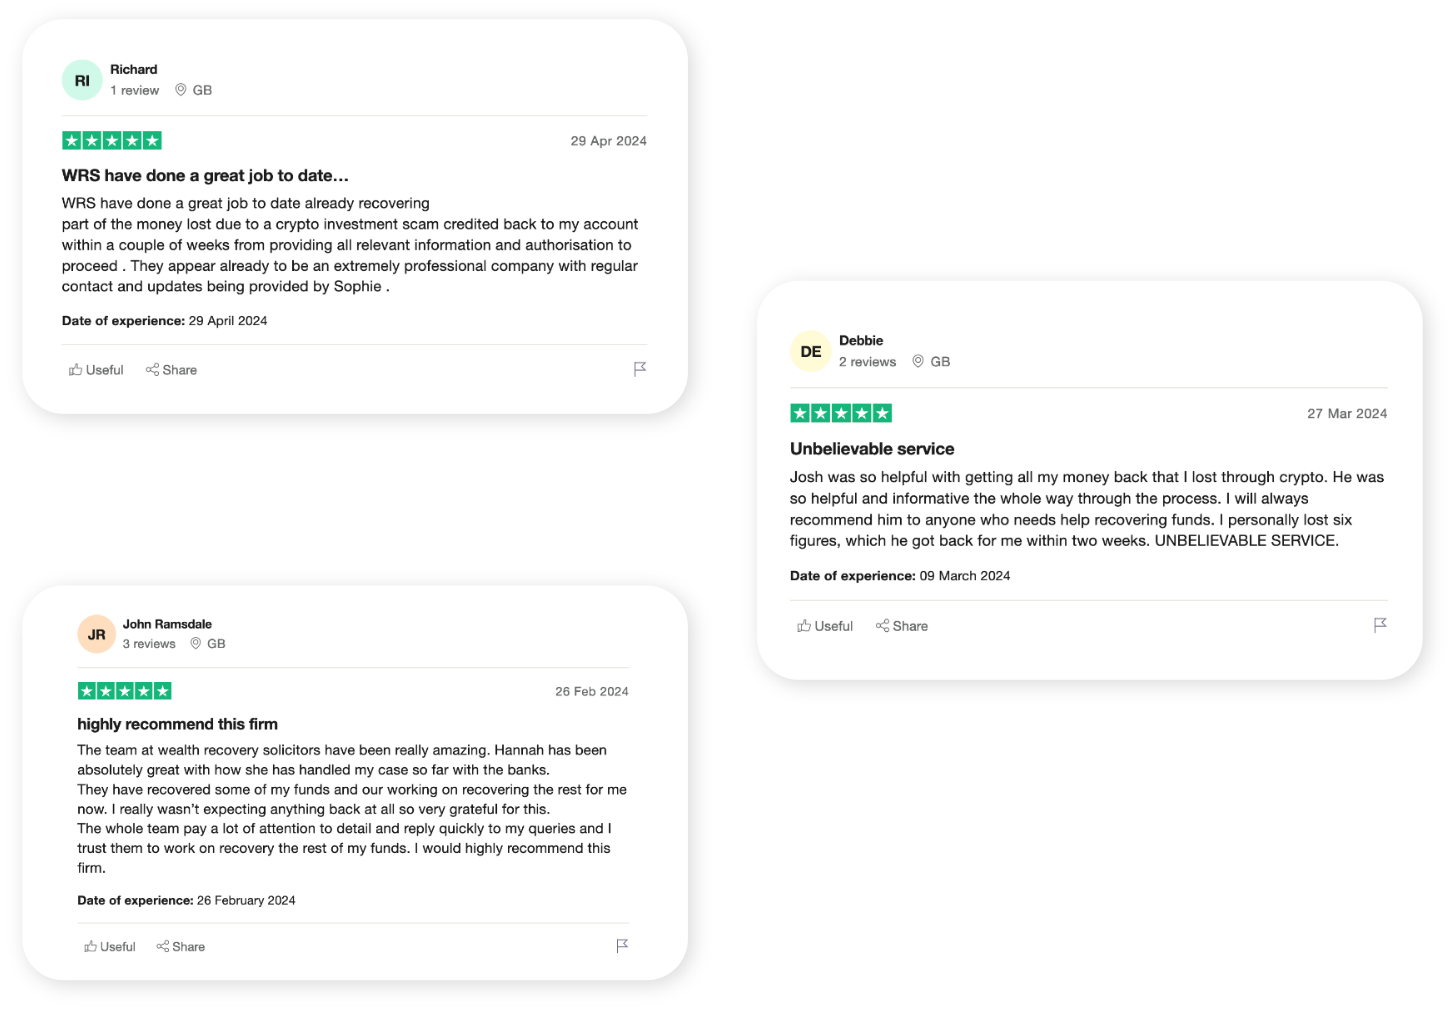The height and width of the screenshot is (1010, 1455).
Task: Flag John Ramsdale's review
Action: pos(622,945)
